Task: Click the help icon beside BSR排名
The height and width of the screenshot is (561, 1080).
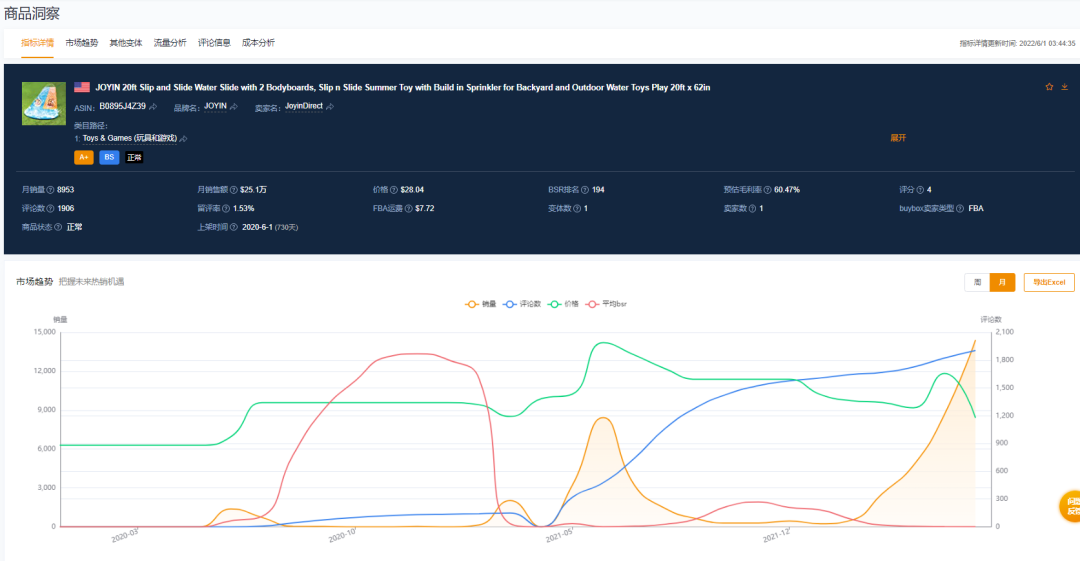Action: click(x=585, y=190)
